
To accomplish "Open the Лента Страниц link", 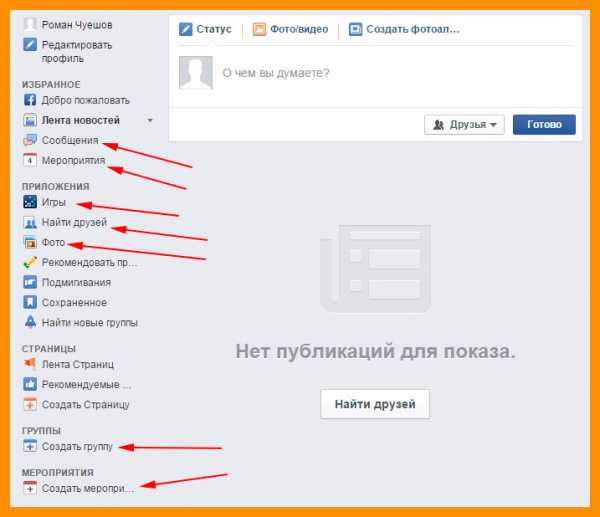I will pyautogui.click(x=78, y=364).
